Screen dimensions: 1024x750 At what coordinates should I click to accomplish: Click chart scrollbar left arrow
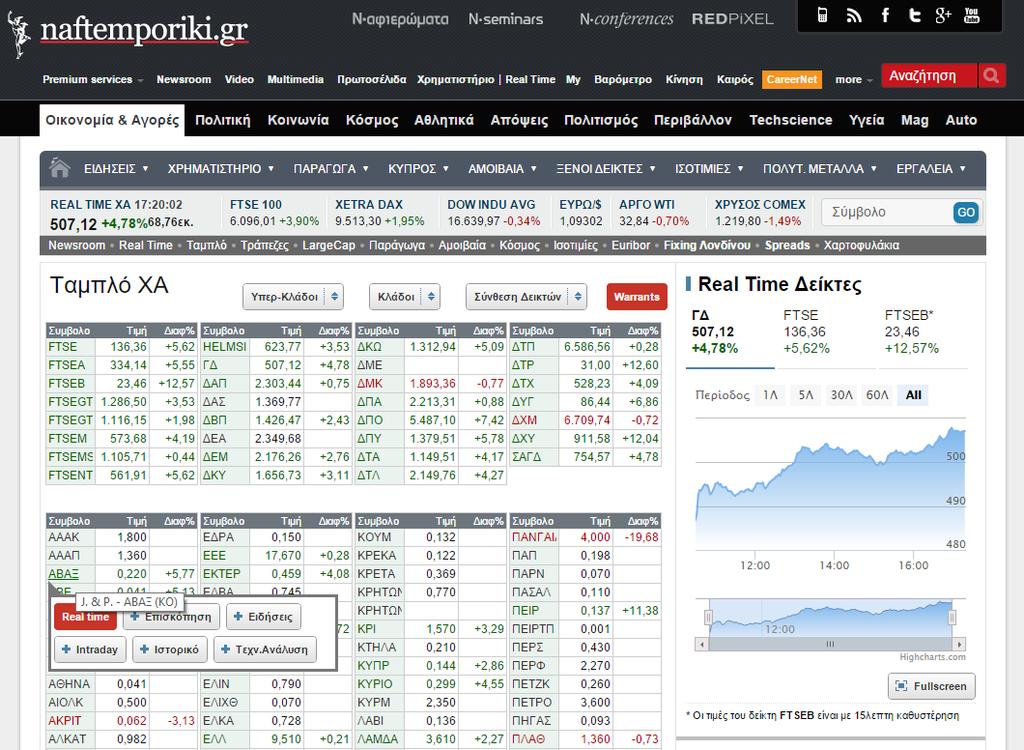[701, 644]
